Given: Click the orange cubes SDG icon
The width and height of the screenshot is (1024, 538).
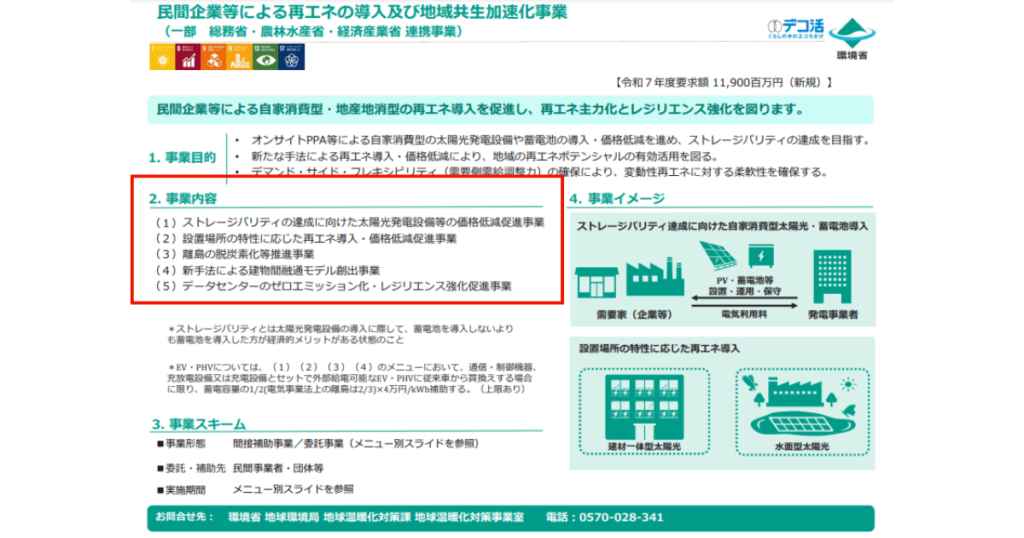Looking at the screenshot, I should click(214, 57).
